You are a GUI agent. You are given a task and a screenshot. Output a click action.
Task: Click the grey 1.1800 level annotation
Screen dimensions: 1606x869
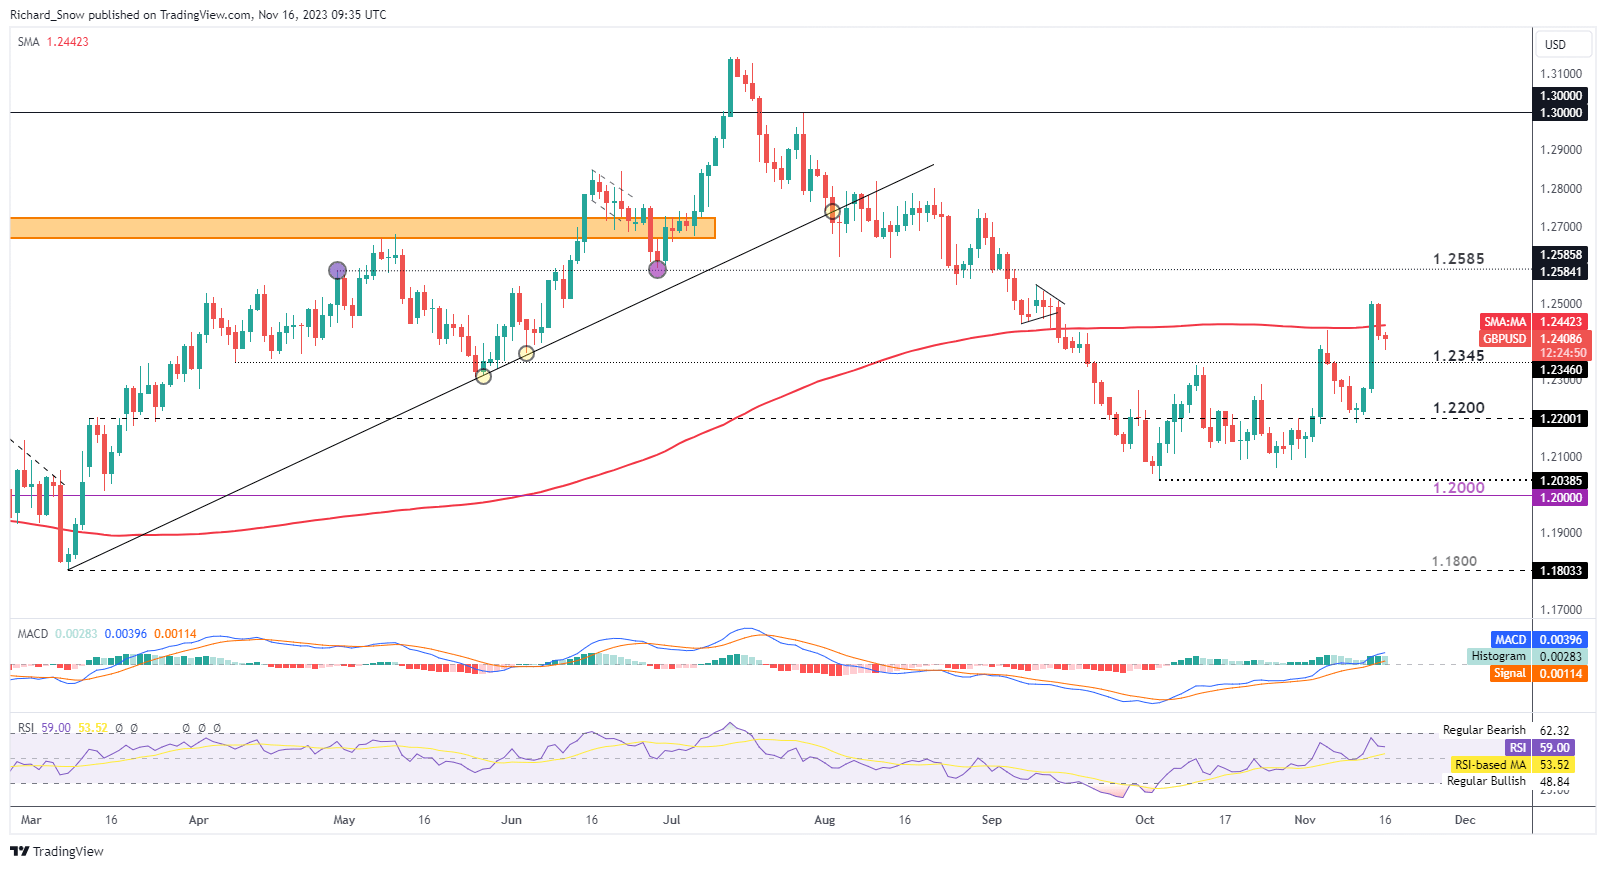coord(1454,562)
